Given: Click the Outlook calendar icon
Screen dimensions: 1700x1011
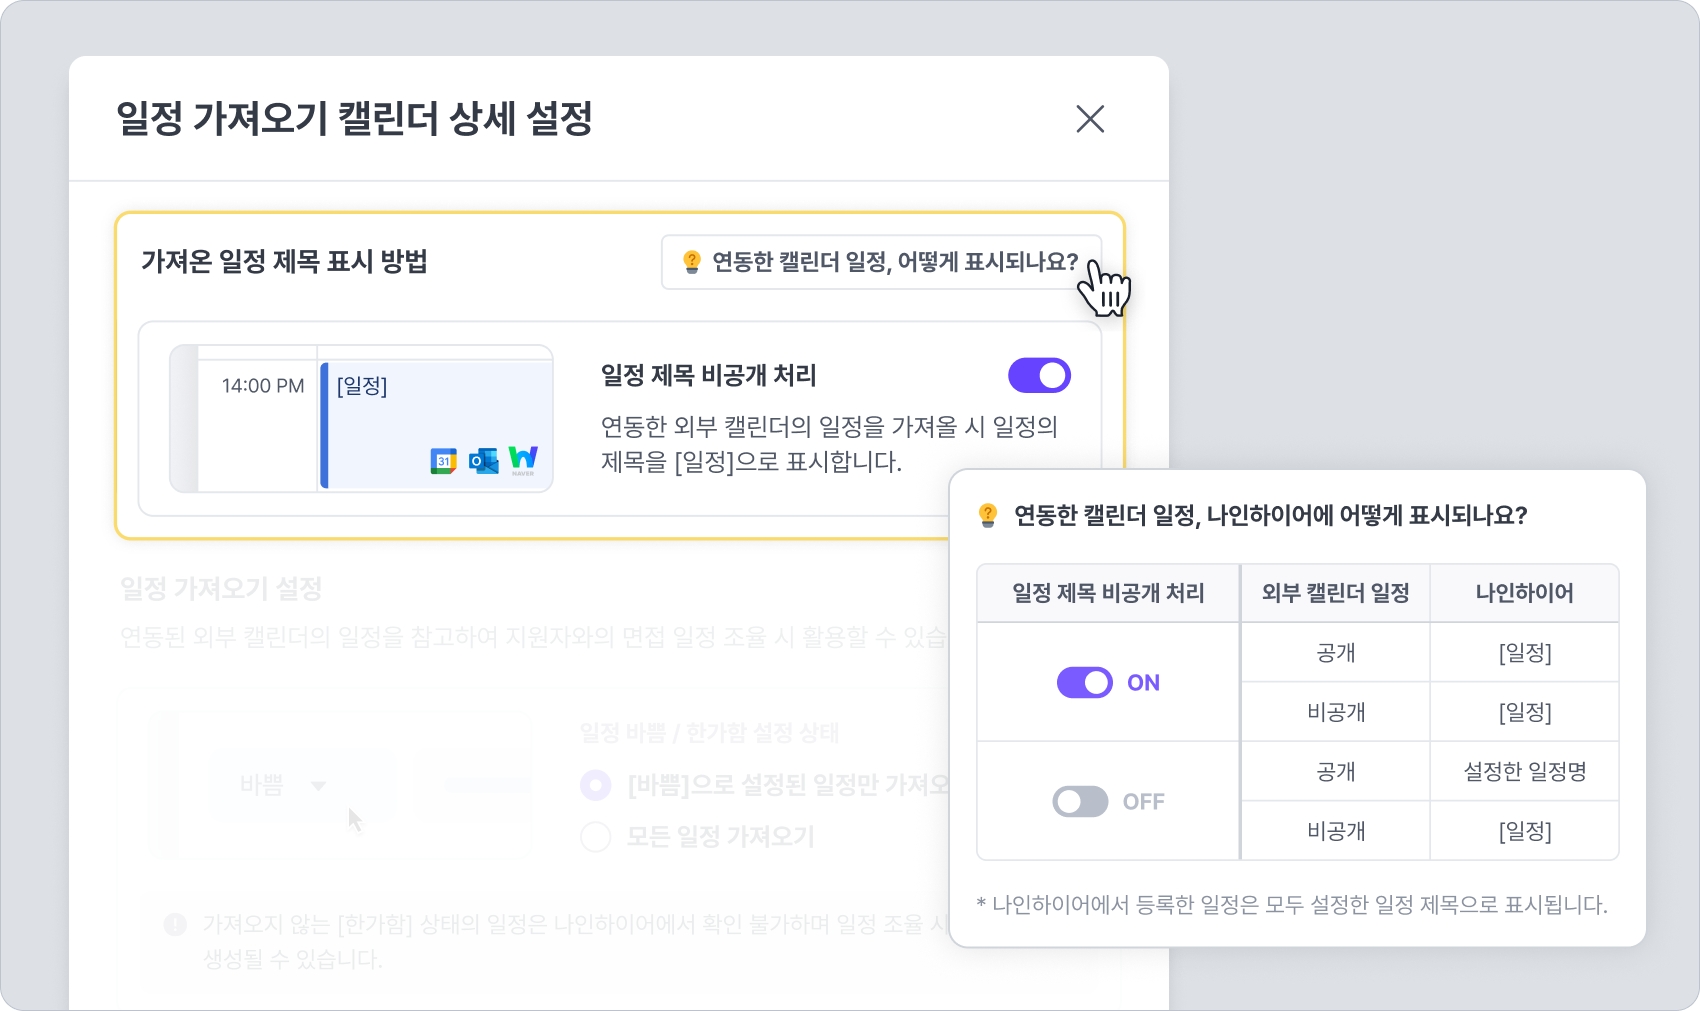Looking at the screenshot, I should [x=483, y=461].
